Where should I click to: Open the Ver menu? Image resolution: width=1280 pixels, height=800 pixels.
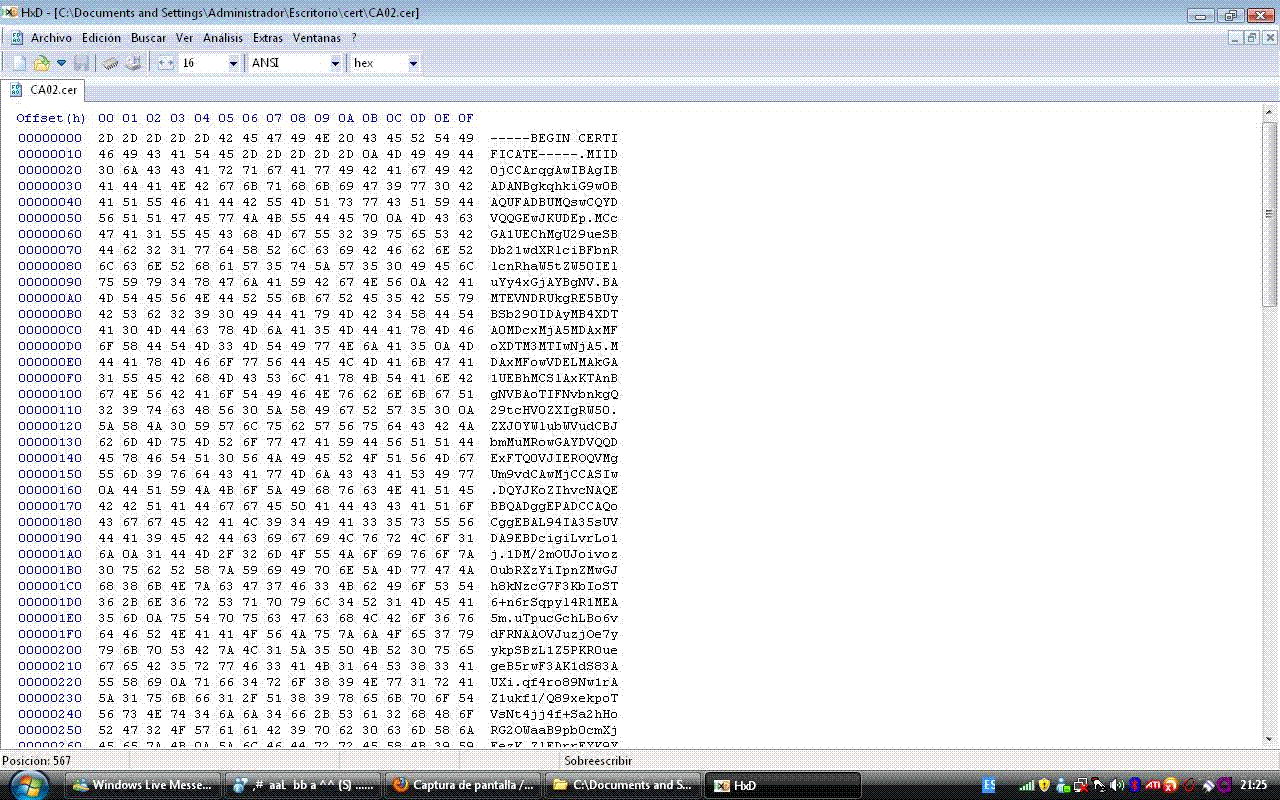pos(184,38)
